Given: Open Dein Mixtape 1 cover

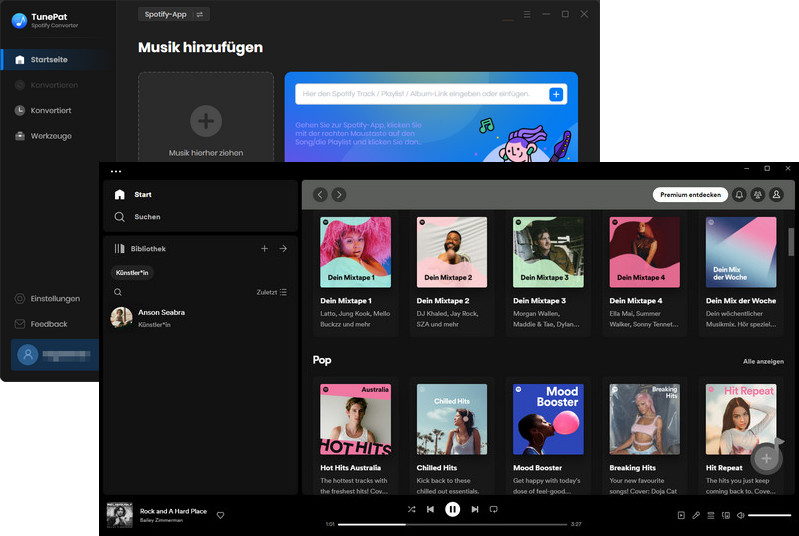Looking at the screenshot, I should (x=356, y=252).
